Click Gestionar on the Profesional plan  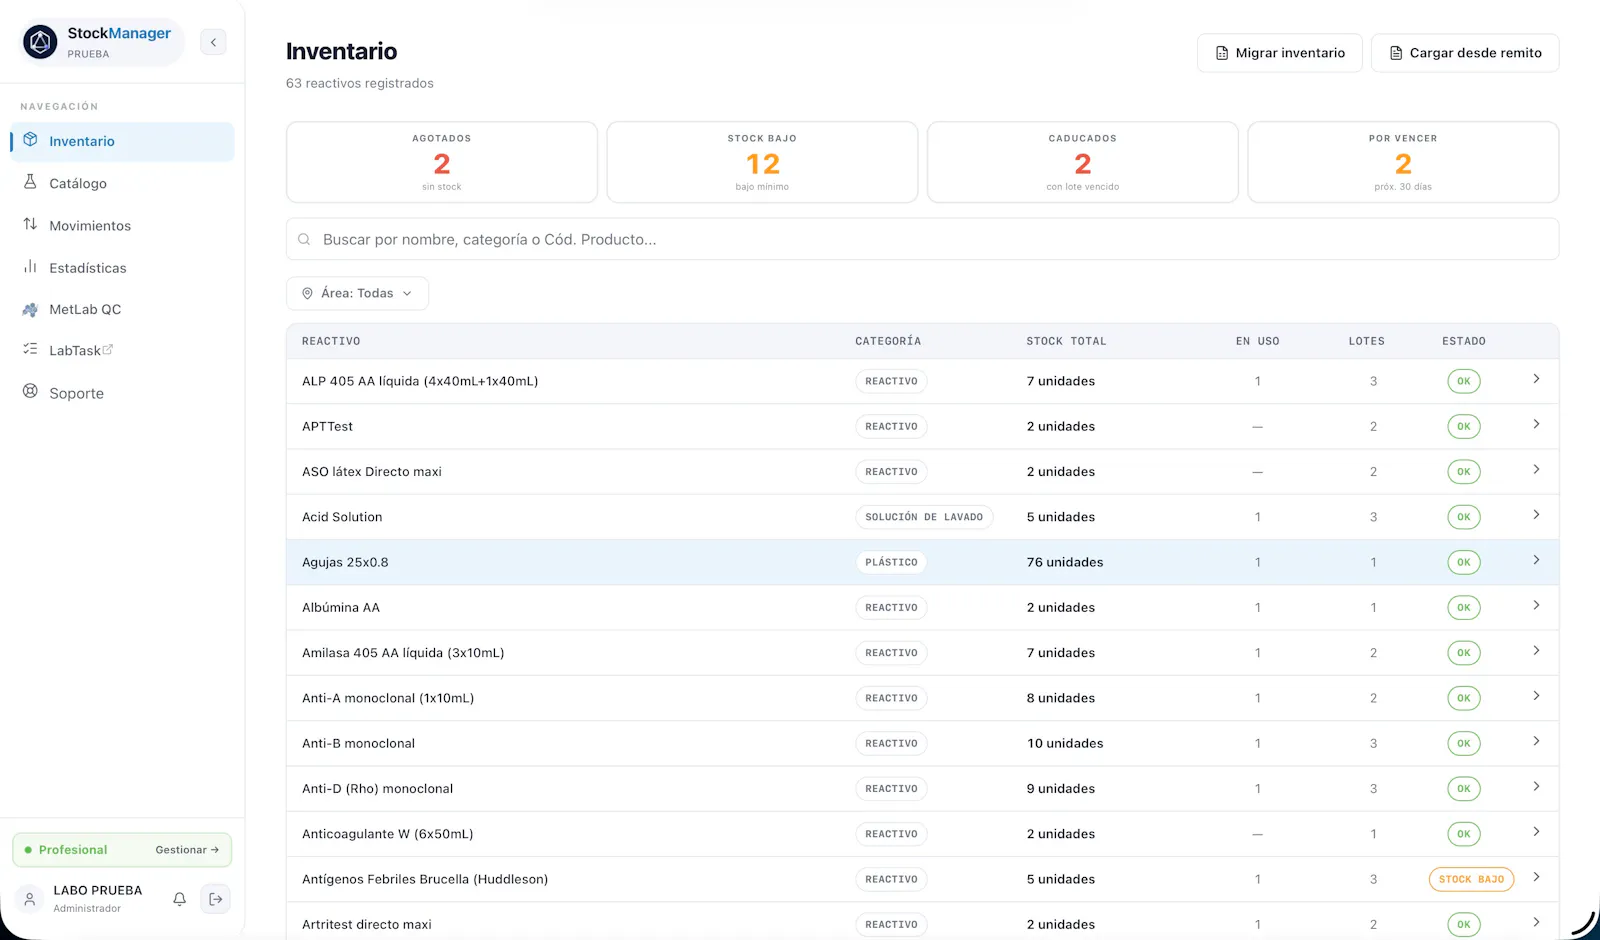tap(187, 850)
